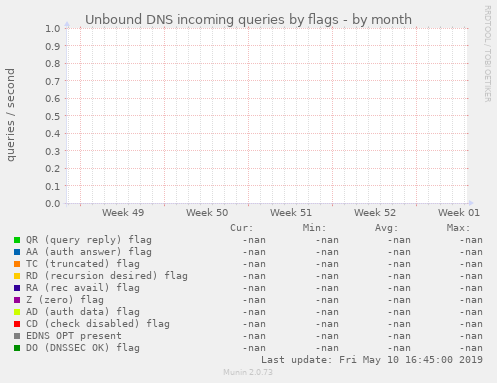Click the 'Week 50' axis label
The image size is (497, 383).
[207, 213]
